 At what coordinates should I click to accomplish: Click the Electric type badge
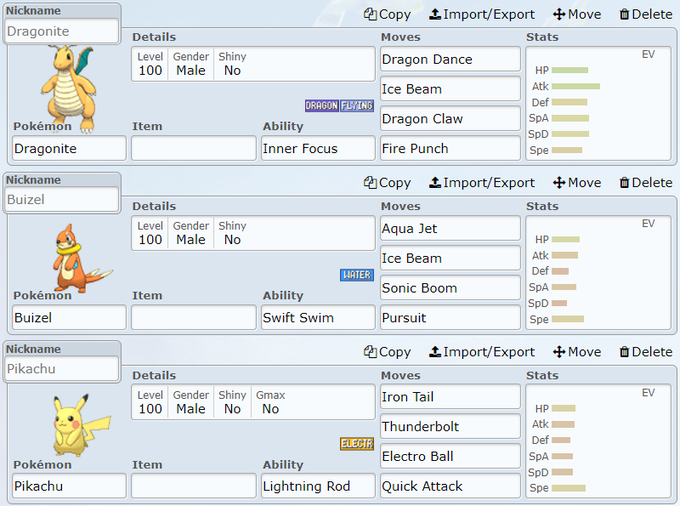coord(356,444)
